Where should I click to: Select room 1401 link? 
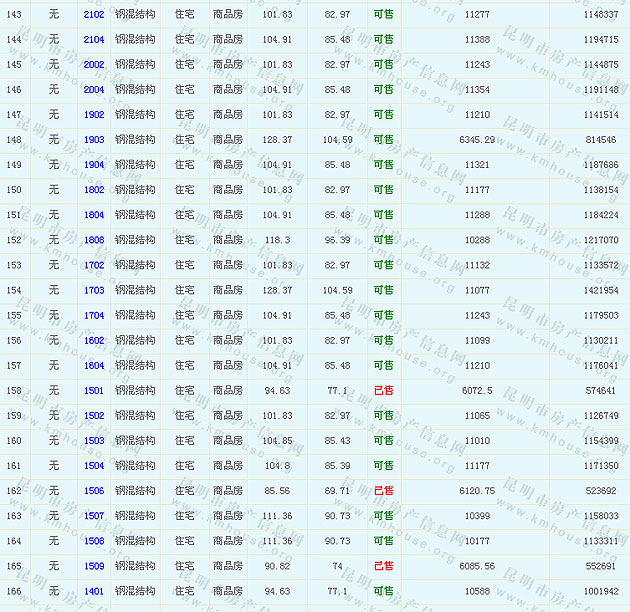(x=93, y=591)
